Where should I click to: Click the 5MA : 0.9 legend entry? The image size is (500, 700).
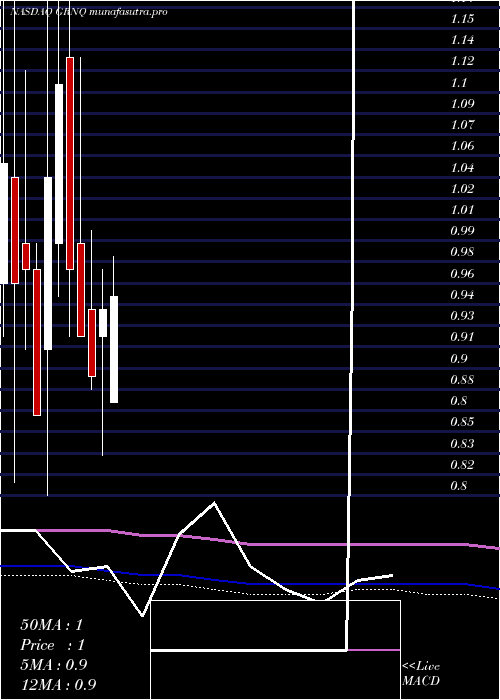pos(54,665)
